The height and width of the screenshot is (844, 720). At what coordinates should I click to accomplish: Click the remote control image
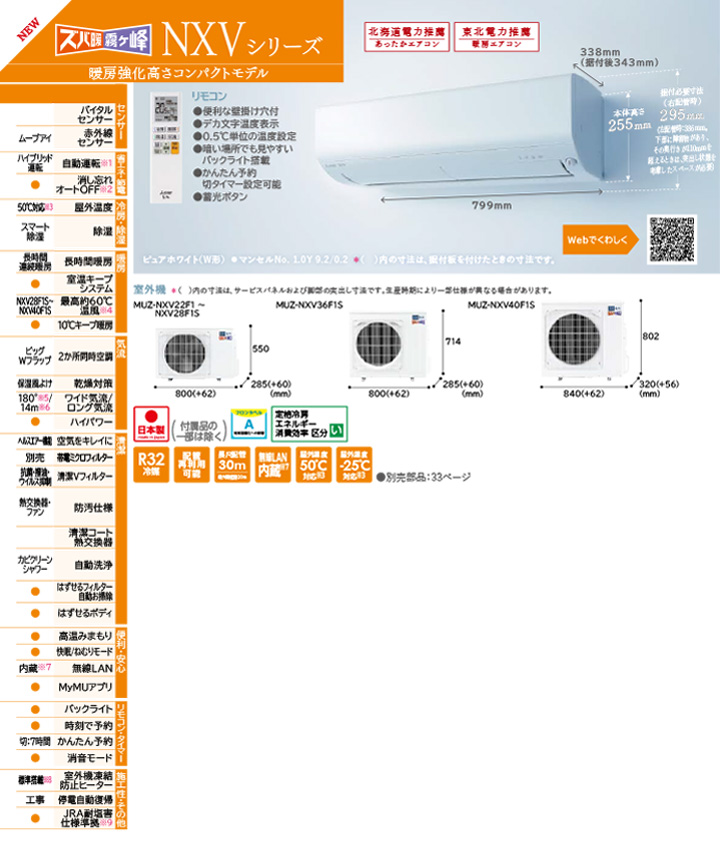(x=167, y=148)
